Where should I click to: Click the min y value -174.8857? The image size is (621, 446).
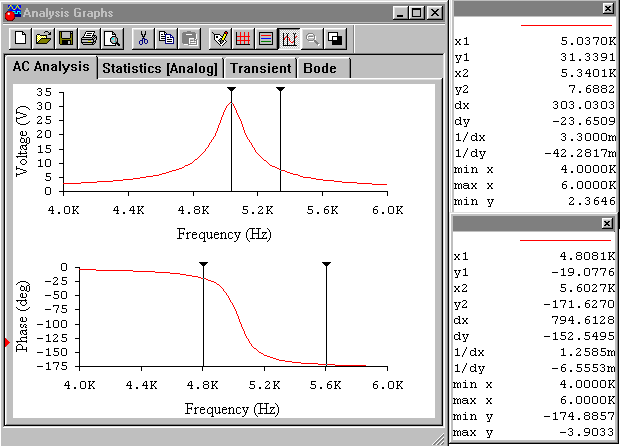(579, 416)
